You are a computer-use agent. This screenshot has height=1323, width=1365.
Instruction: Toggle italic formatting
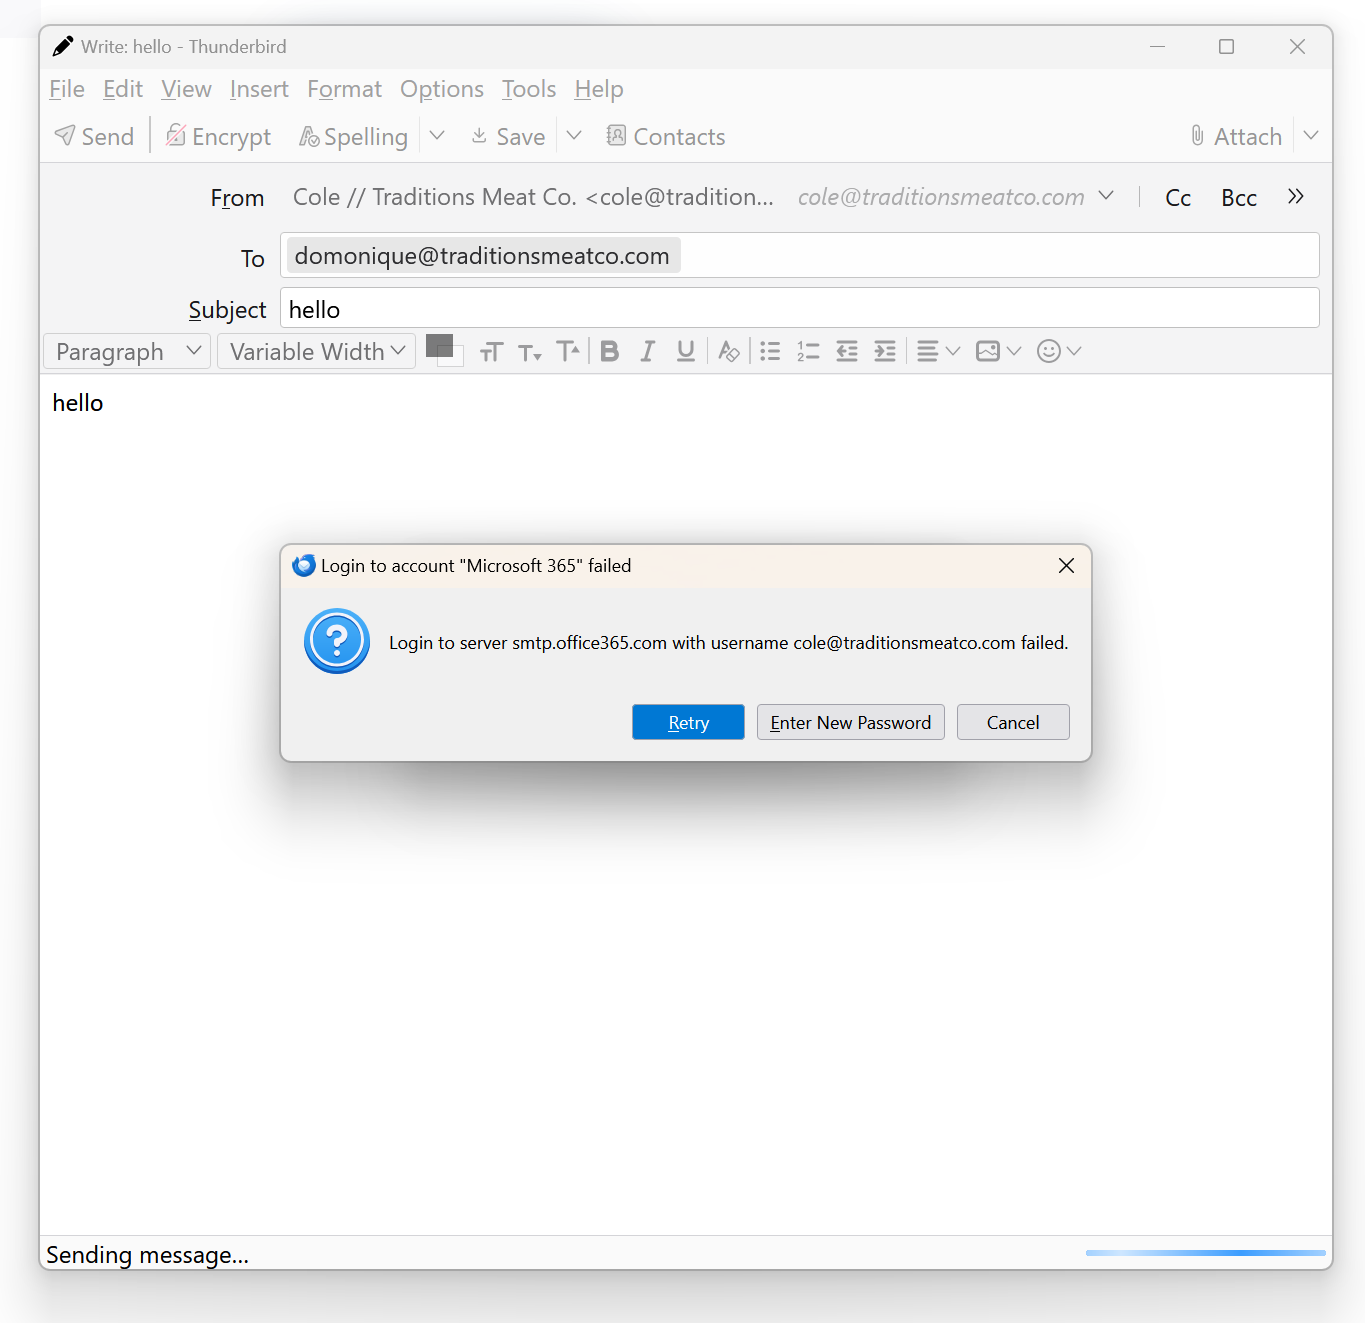tap(648, 351)
